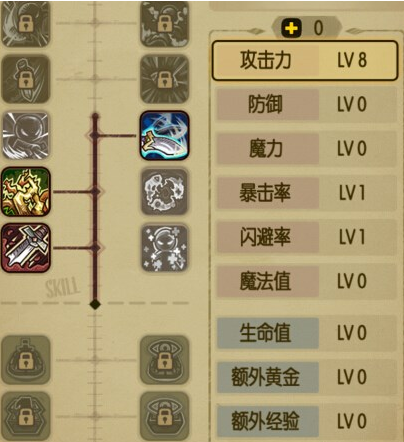
Task: Tap the locked skill icon at top left
Action: click(26, 23)
